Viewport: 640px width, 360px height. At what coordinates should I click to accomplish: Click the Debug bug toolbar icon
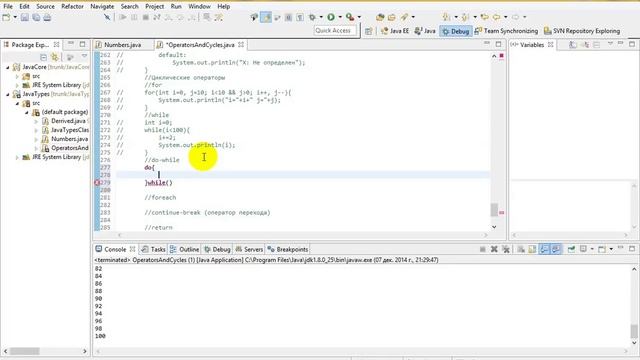click(x=312, y=17)
